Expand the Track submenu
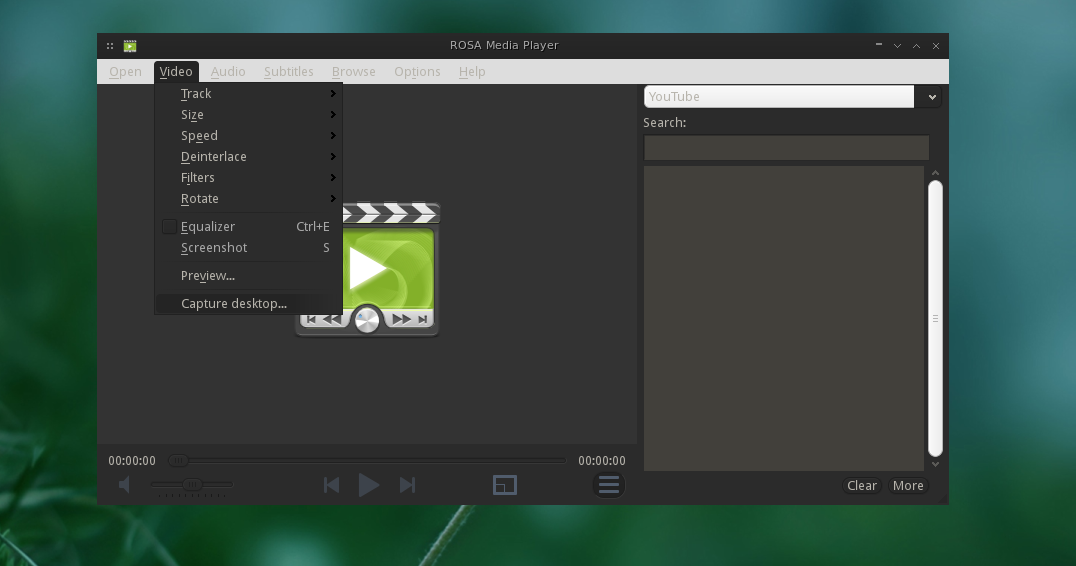The height and width of the screenshot is (566, 1076). (248, 93)
